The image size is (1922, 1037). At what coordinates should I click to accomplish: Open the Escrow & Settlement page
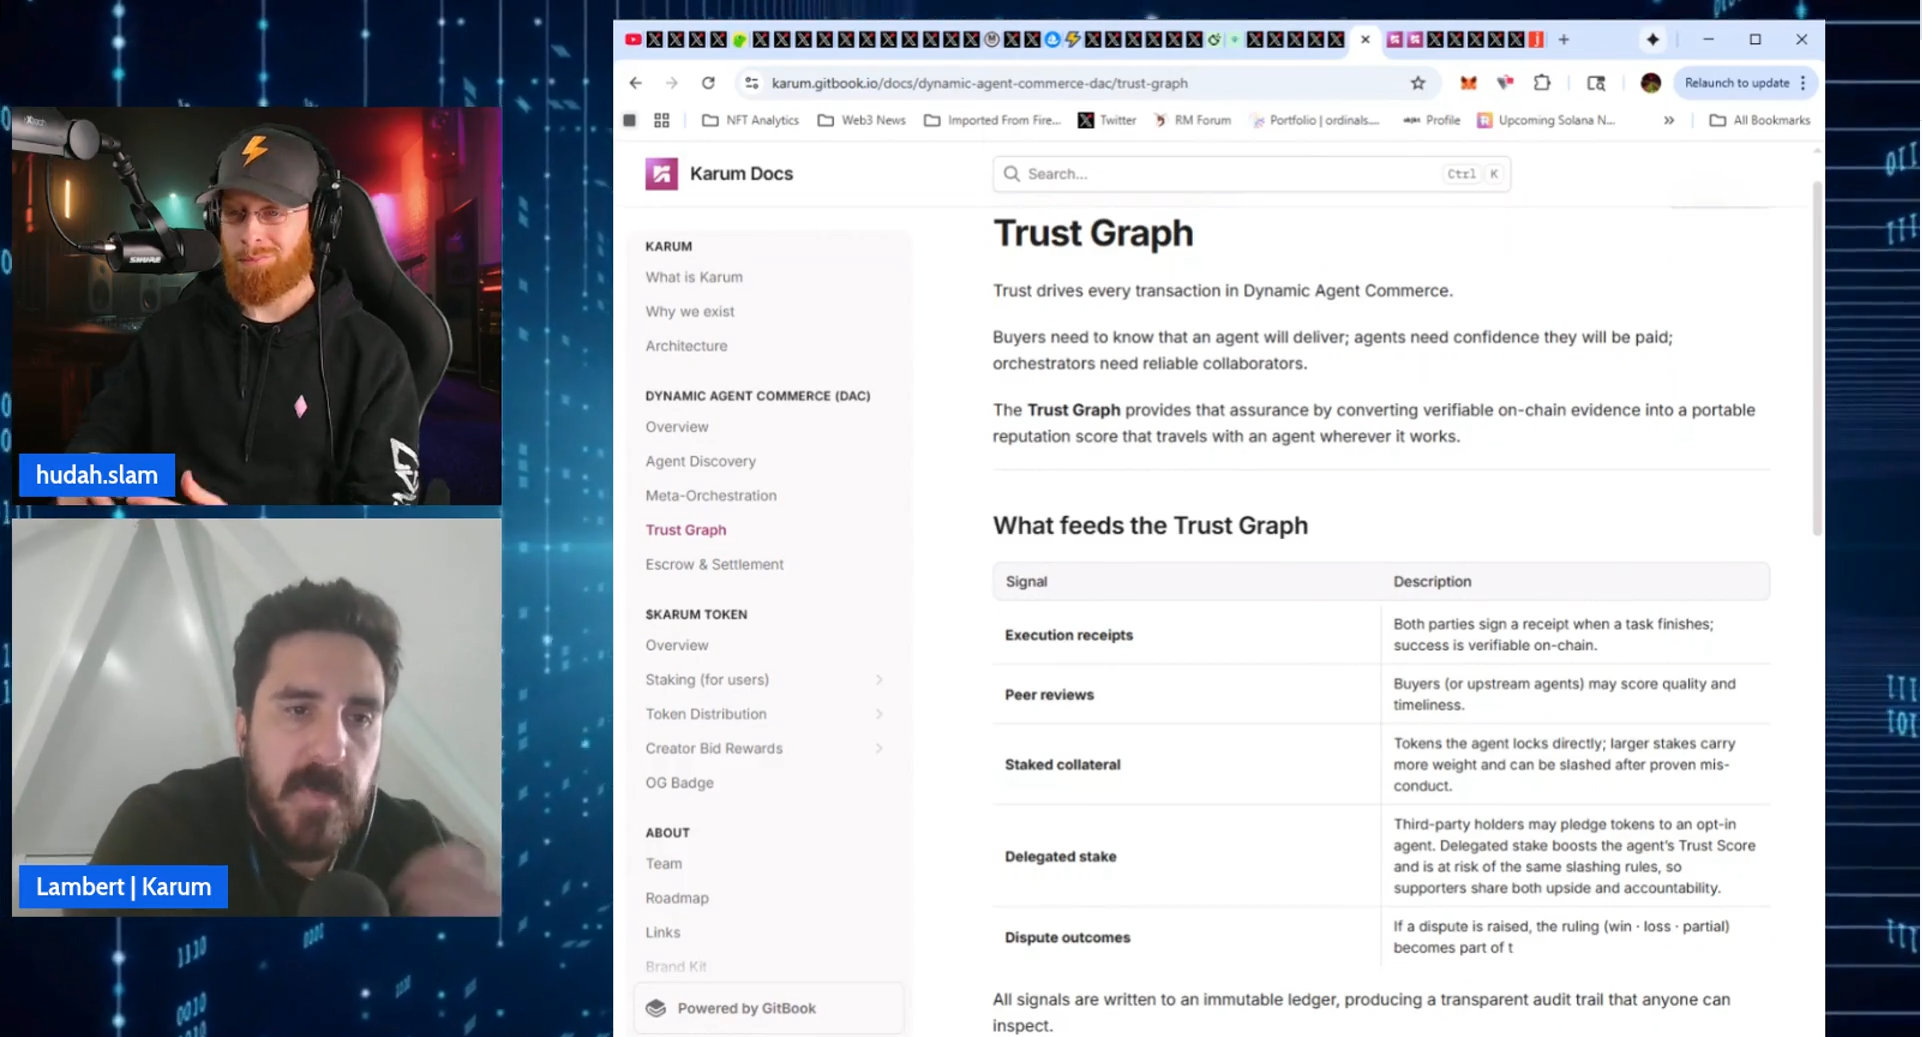(714, 565)
